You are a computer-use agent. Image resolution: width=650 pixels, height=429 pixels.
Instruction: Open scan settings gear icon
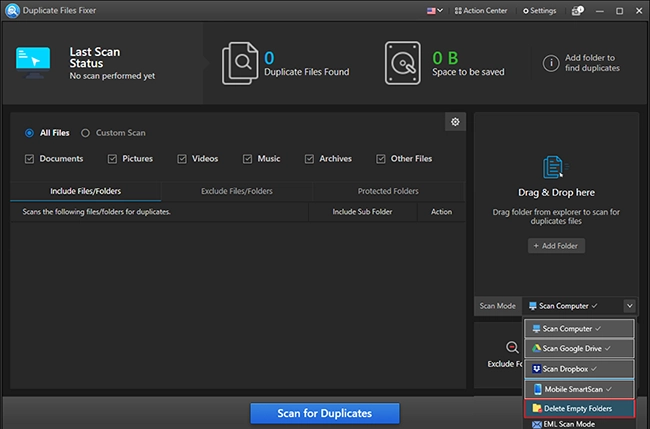pos(455,122)
